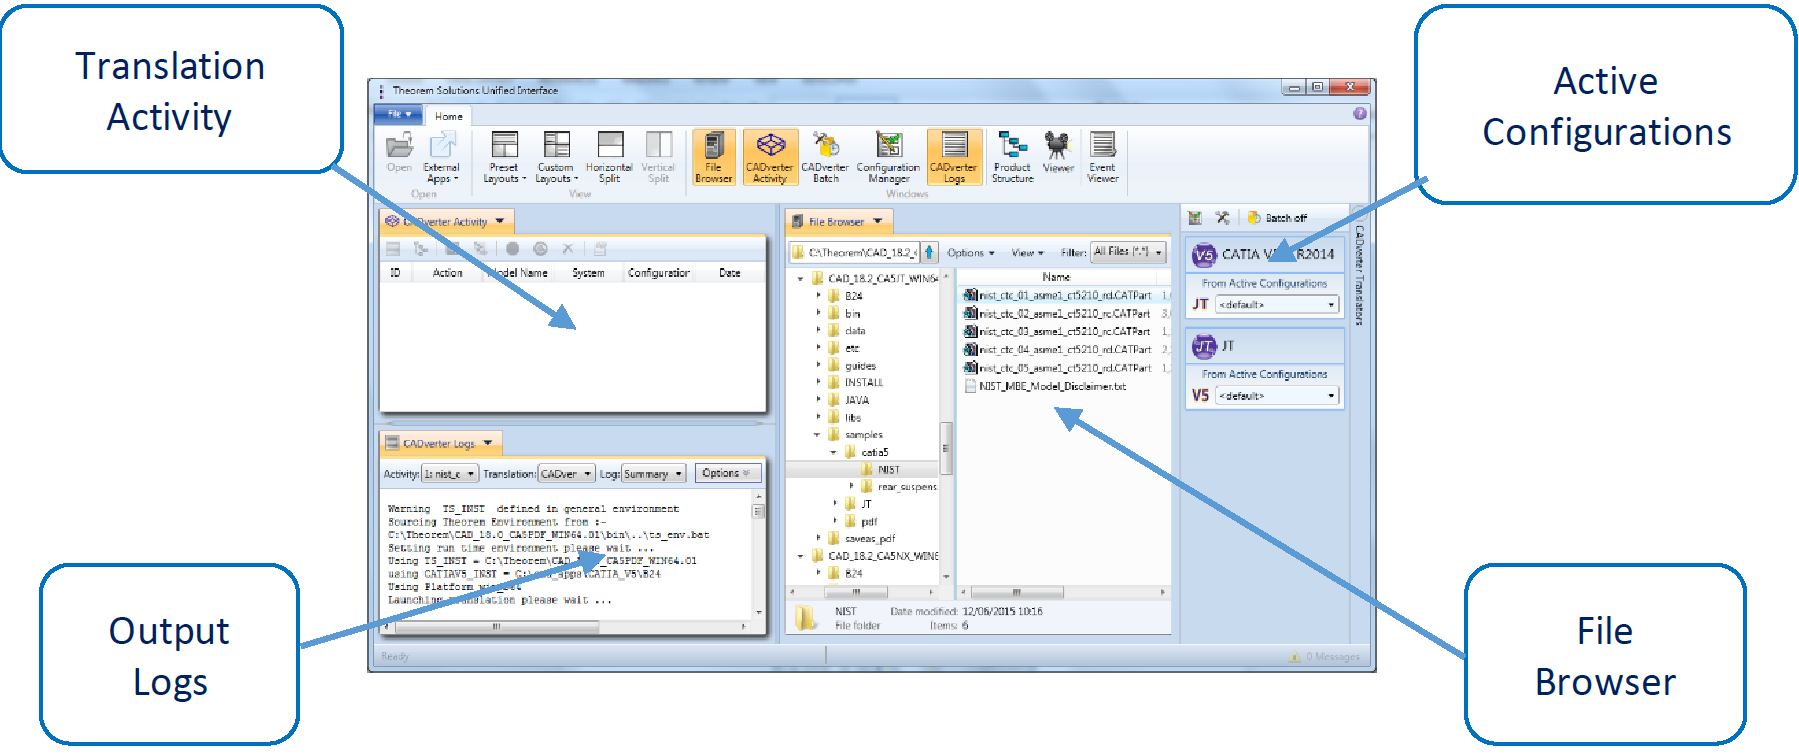This screenshot has height=755, width=1799.
Task: Click the tools wrench icon beside Batch off
Action: coord(1222,218)
